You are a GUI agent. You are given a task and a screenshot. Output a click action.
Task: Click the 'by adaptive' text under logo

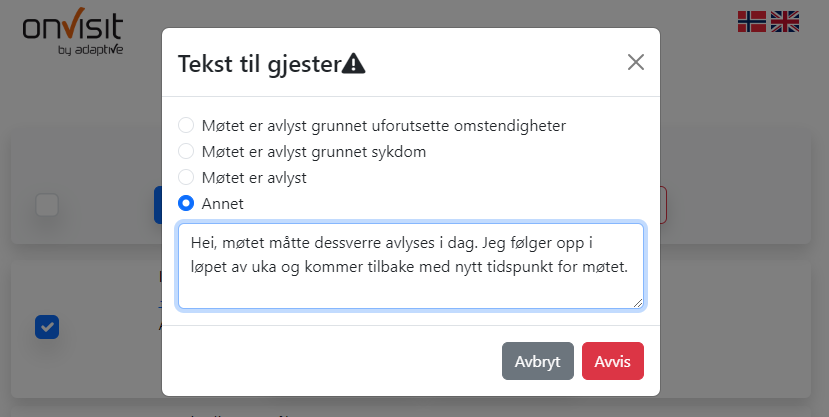(x=90, y=50)
